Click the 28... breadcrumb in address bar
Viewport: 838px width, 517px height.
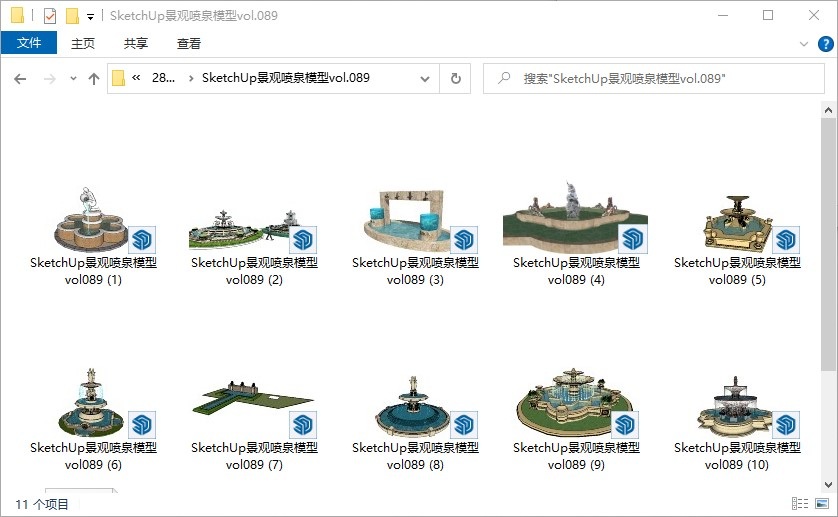click(x=163, y=78)
